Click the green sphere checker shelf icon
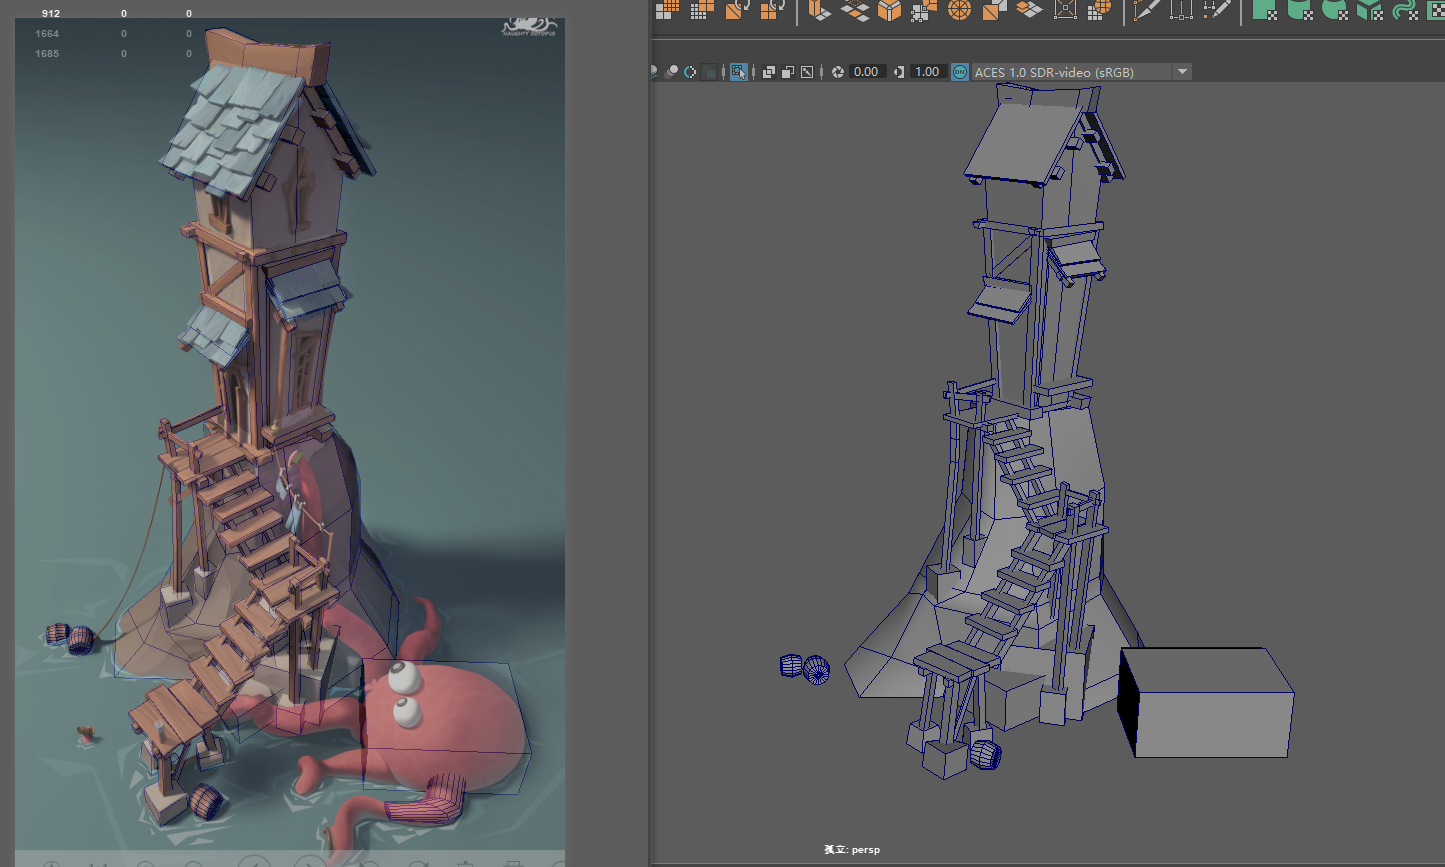 (x=1334, y=10)
